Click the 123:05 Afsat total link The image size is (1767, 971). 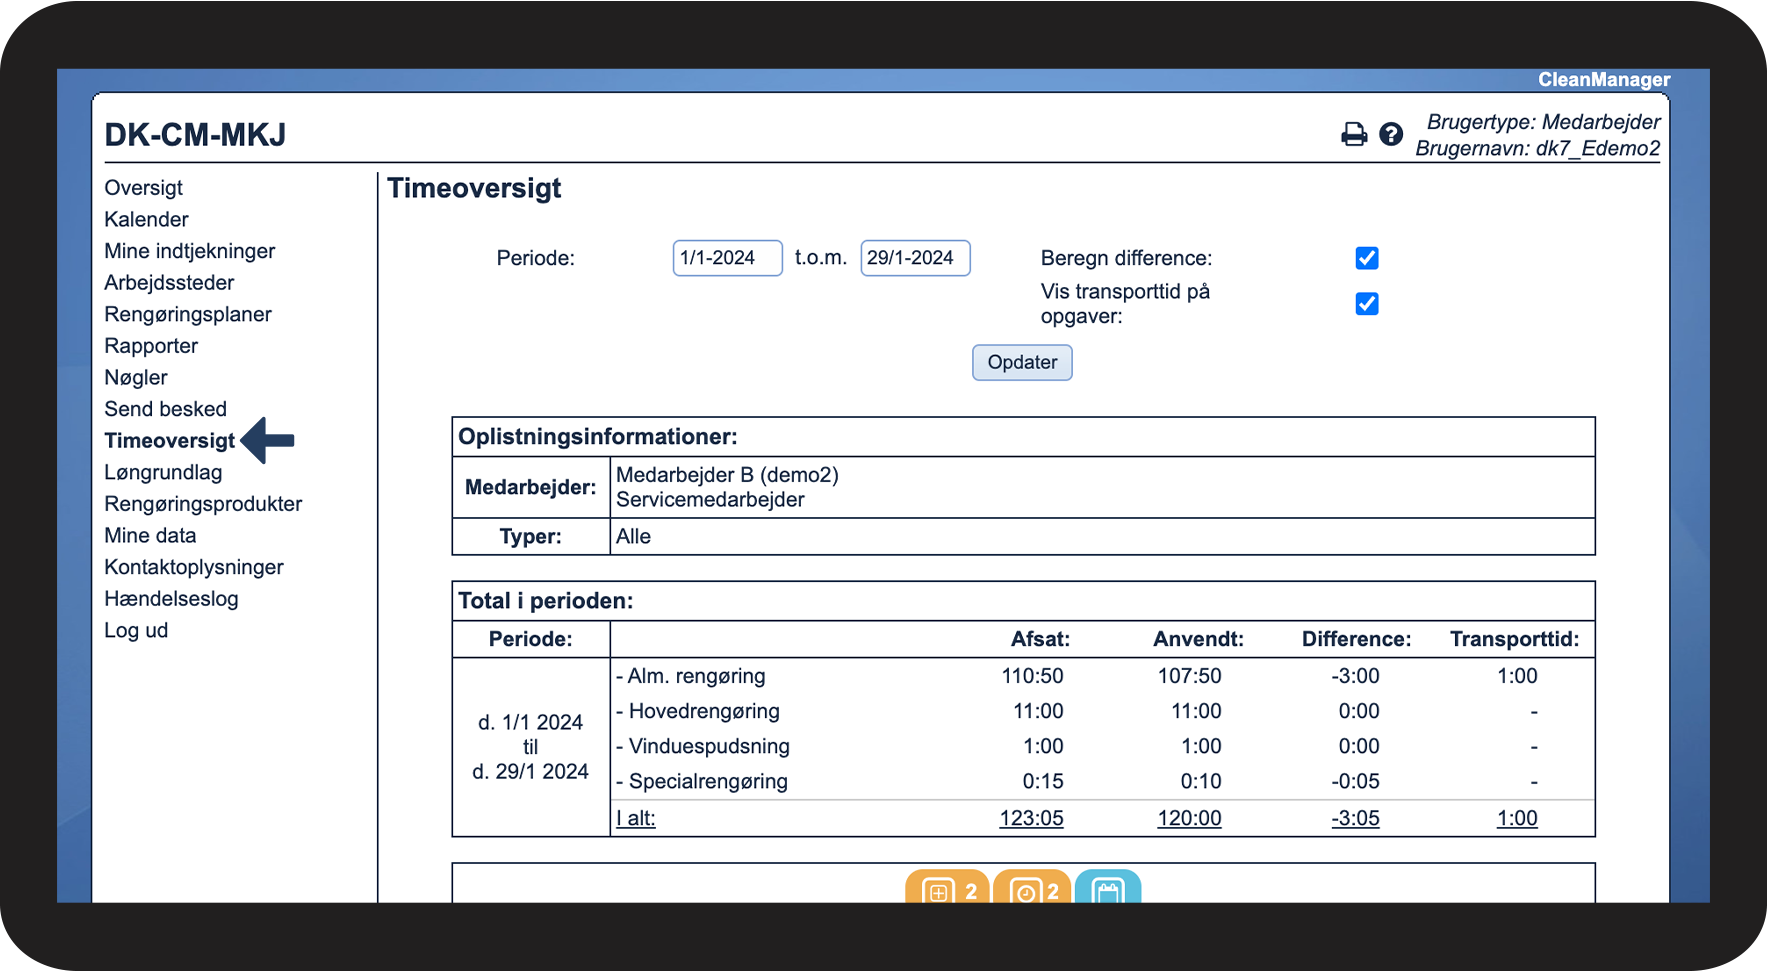tap(1031, 818)
